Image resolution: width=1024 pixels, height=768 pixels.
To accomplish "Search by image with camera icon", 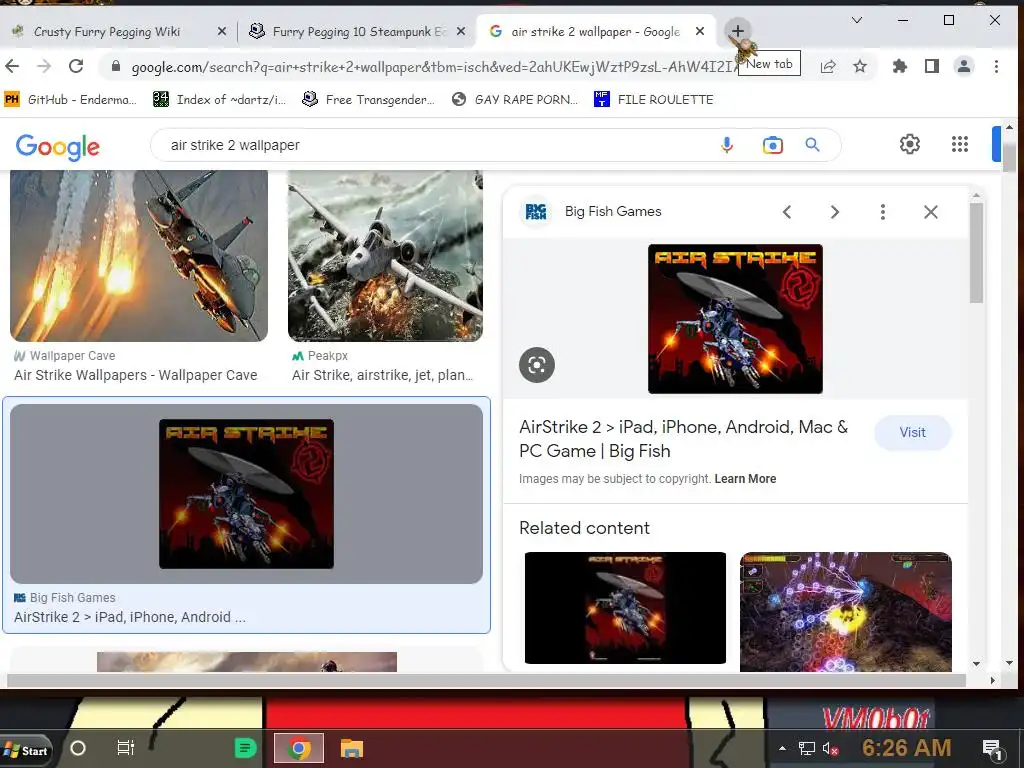I will pos(772,145).
